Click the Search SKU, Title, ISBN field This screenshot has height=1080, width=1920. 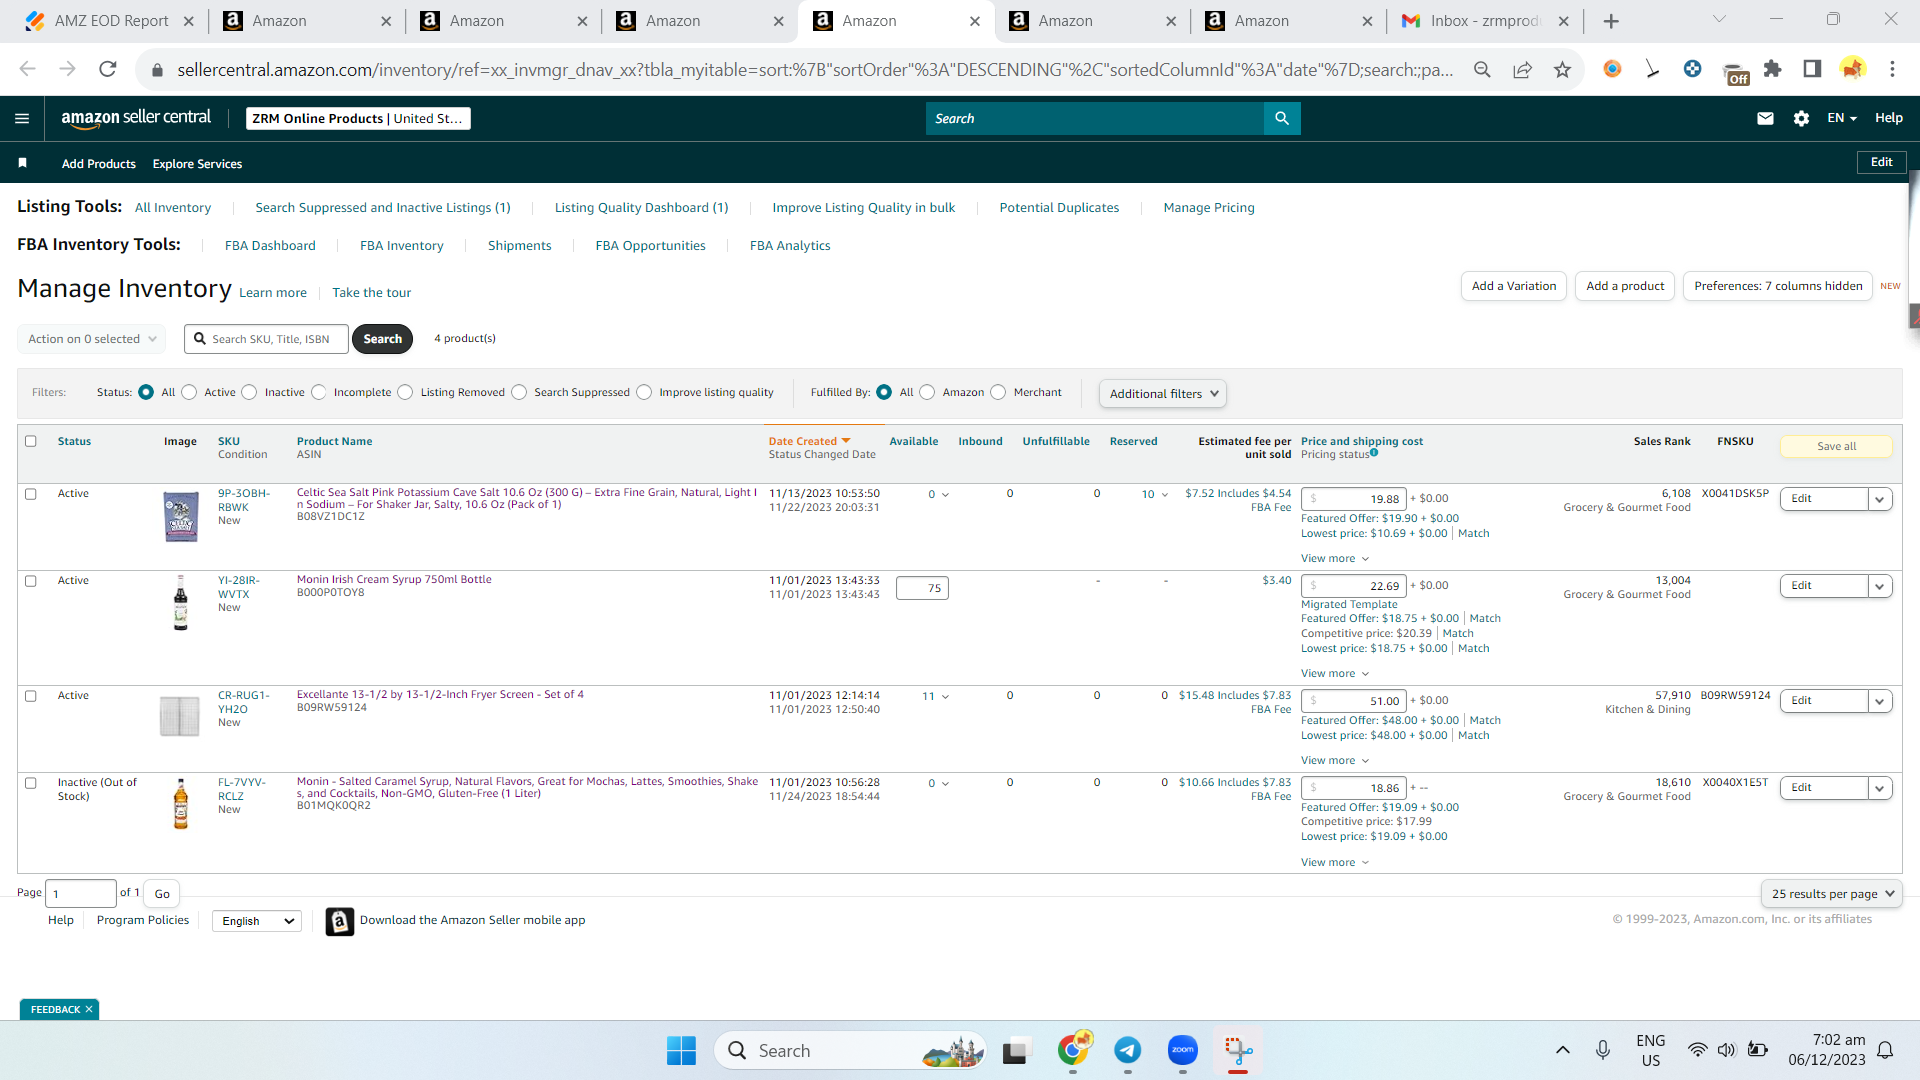coord(267,339)
